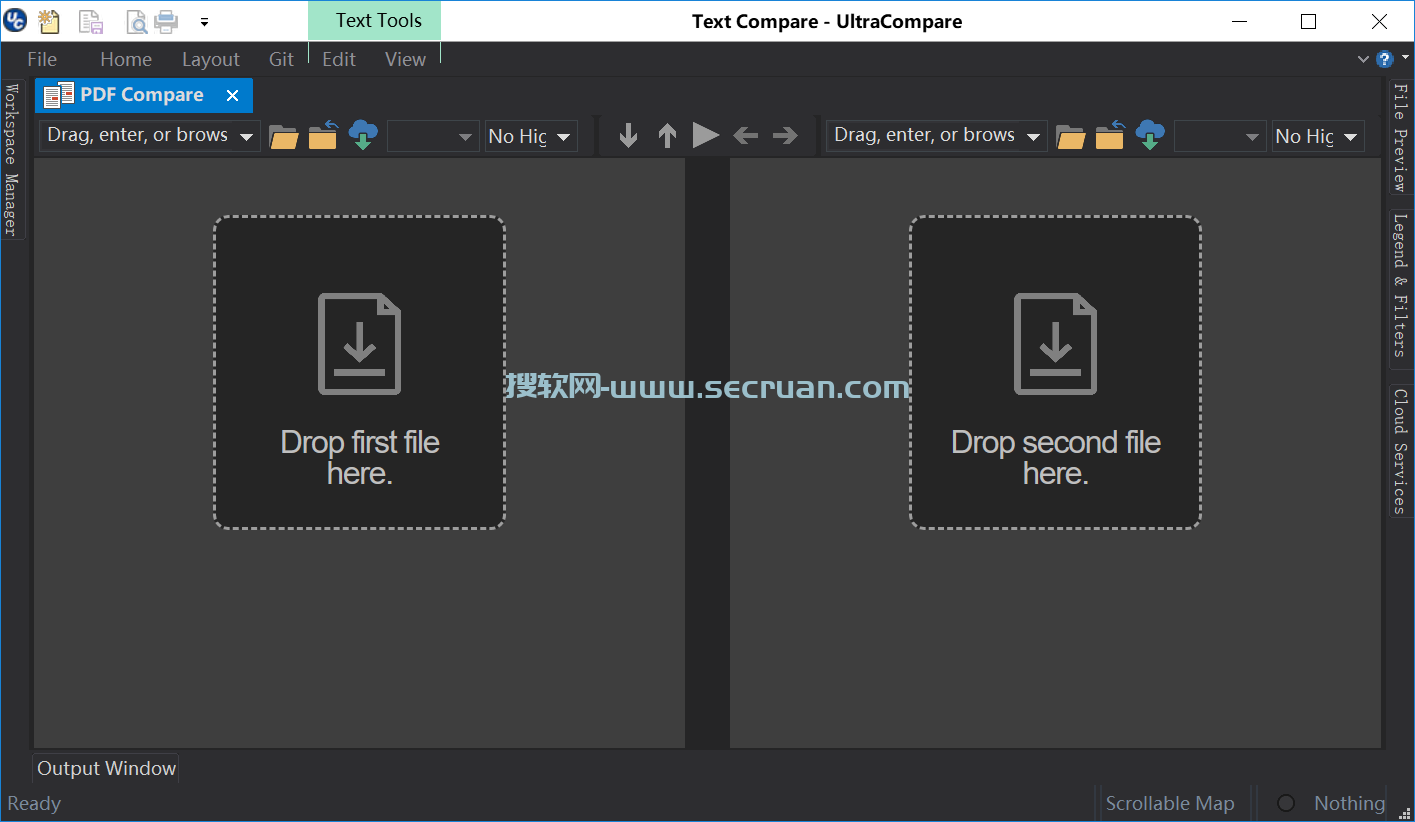Click right folder icon with blue arrow
Viewport: 1415px width, 822px height.
pos(1110,136)
